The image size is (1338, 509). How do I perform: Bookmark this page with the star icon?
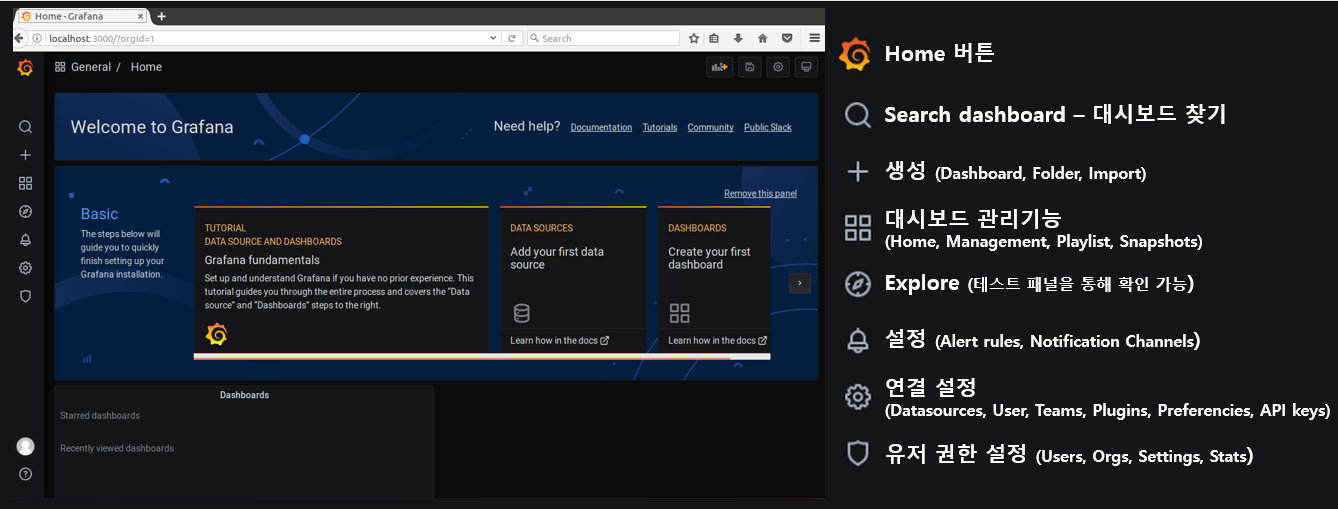click(x=694, y=38)
